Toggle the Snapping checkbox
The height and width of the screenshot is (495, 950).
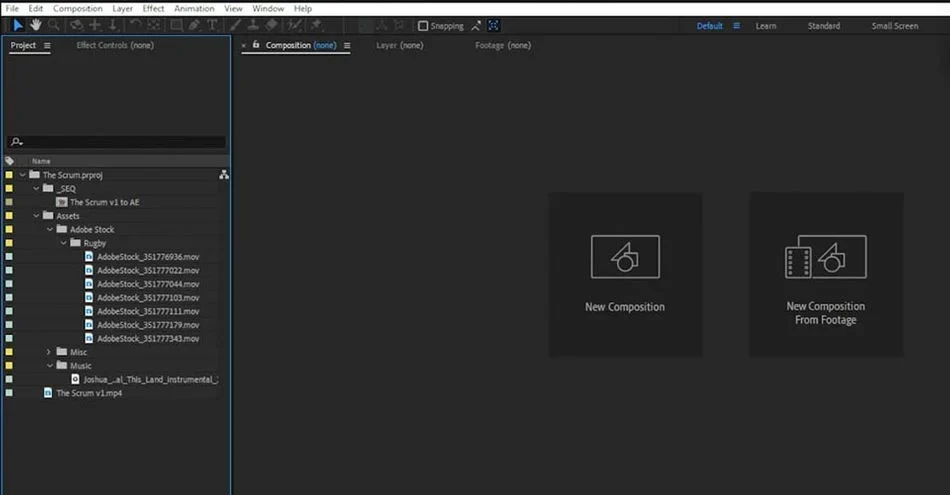[423, 26]
